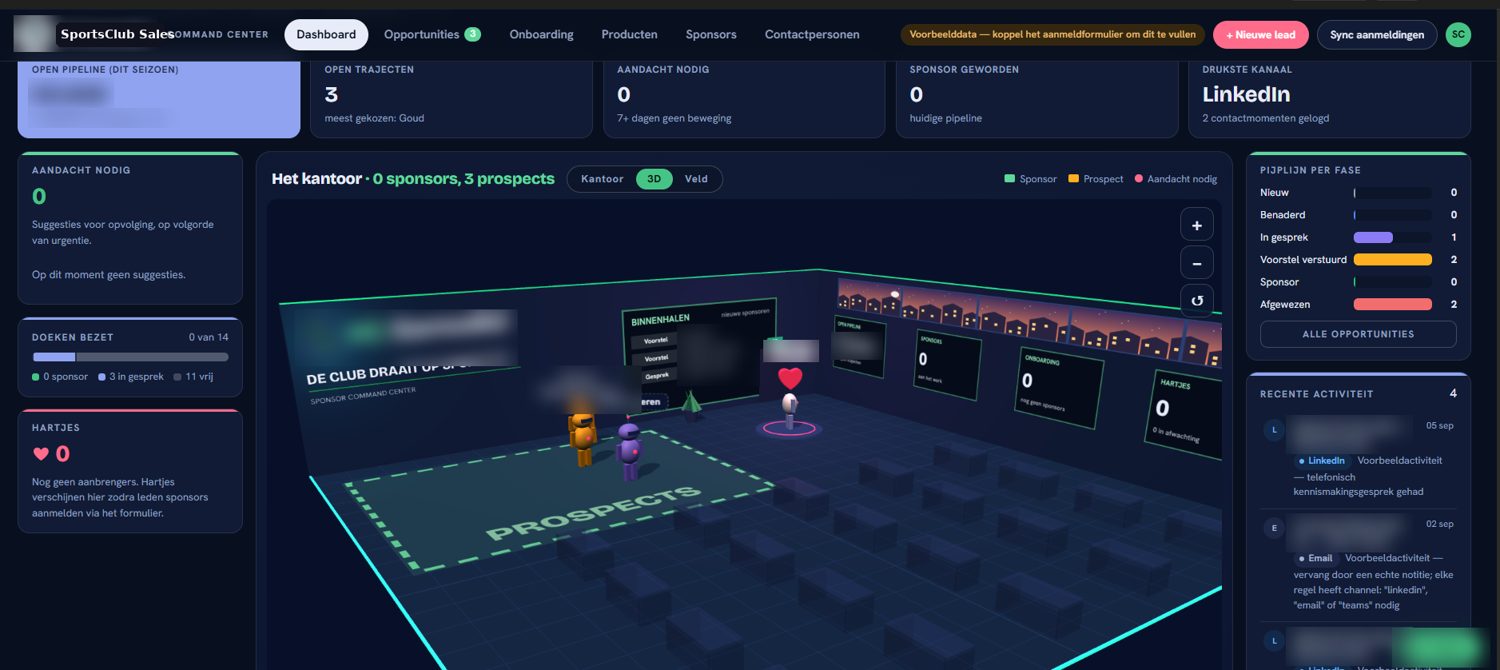Open the Onboarding tab

click(x=541, y=34)
